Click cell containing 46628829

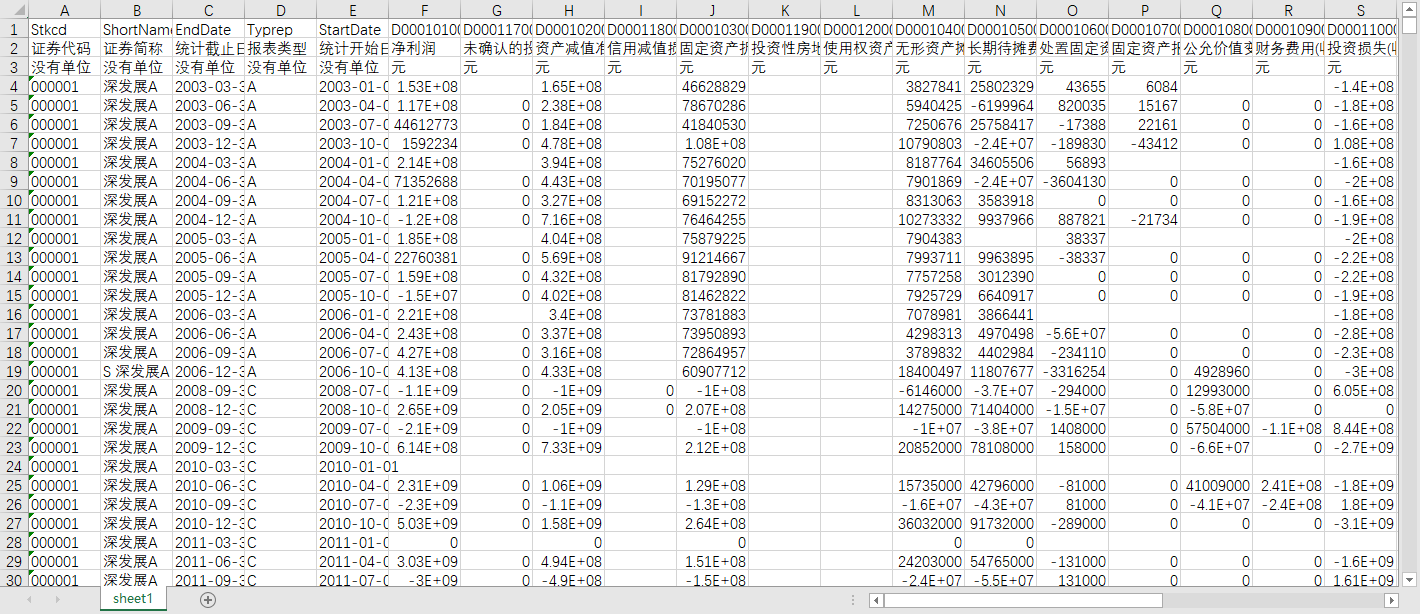point(712,86)
